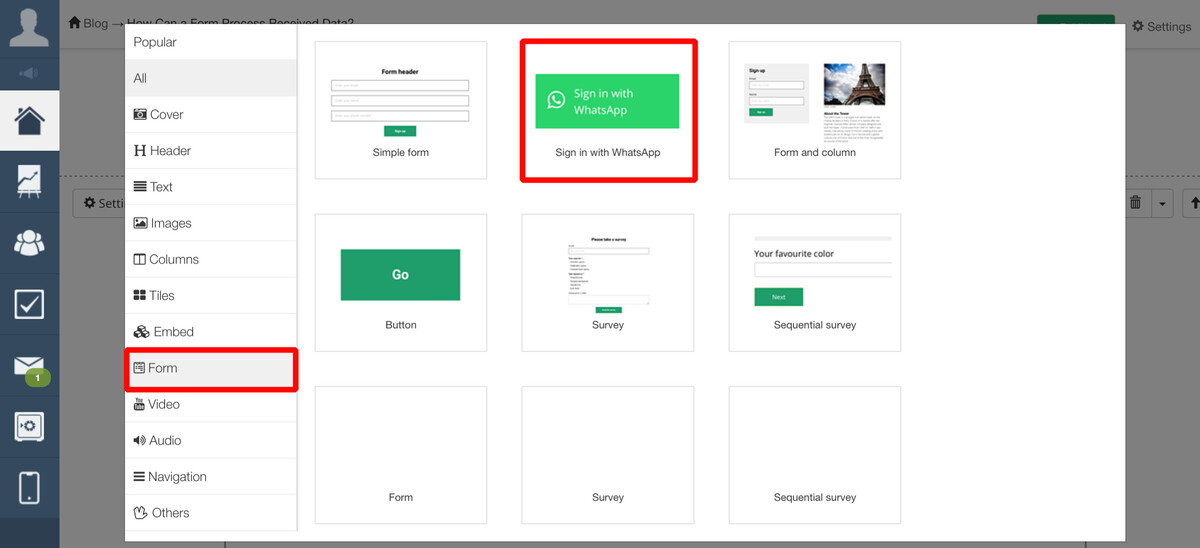Image resolution: width=1200 pixels, height=548 pixels.
Task: Click the home icon in the breadcrumb
Action: coord(75,22)
